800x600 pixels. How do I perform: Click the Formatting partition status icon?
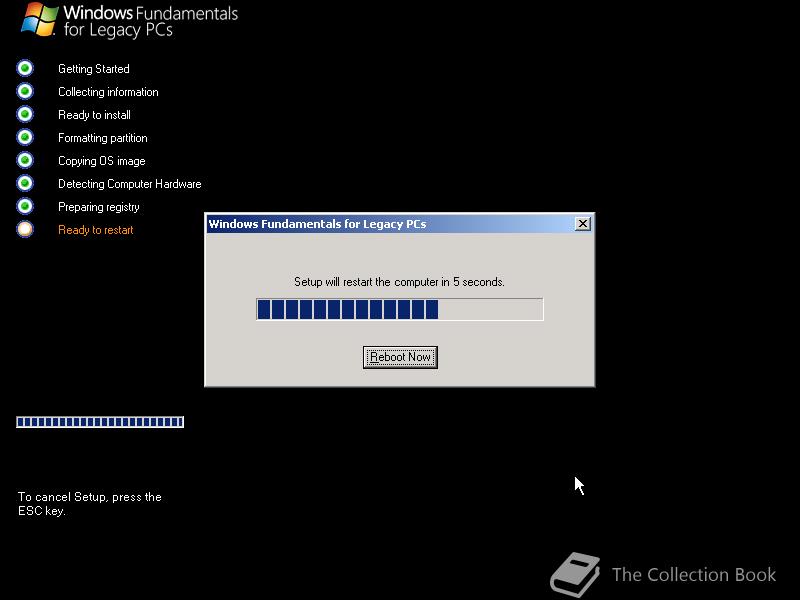pyautogui.click(x=25, y=137)
